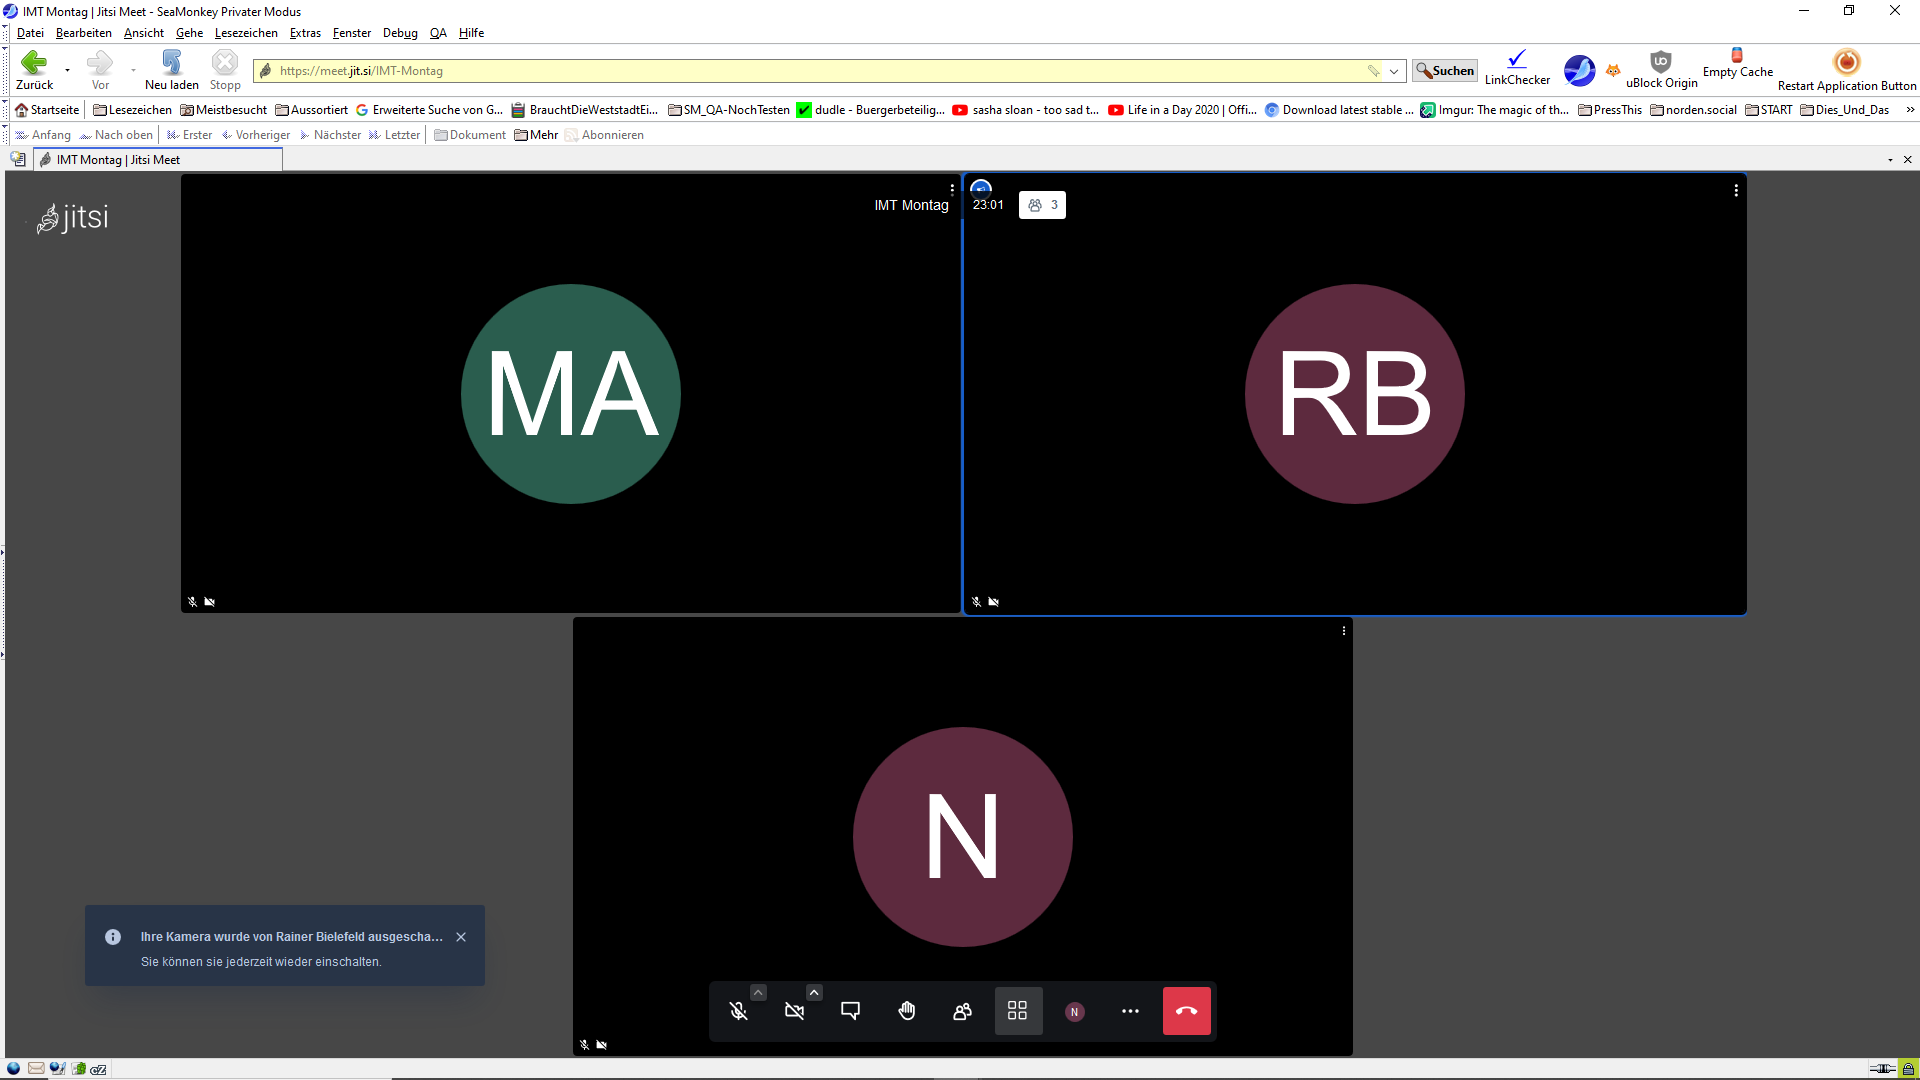Open ChatZilla from status bar
1920x1080 pixels.
[99, 1069]
